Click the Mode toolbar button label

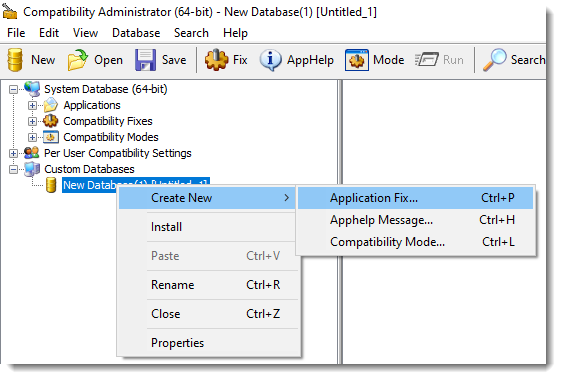tap(389, 60)
